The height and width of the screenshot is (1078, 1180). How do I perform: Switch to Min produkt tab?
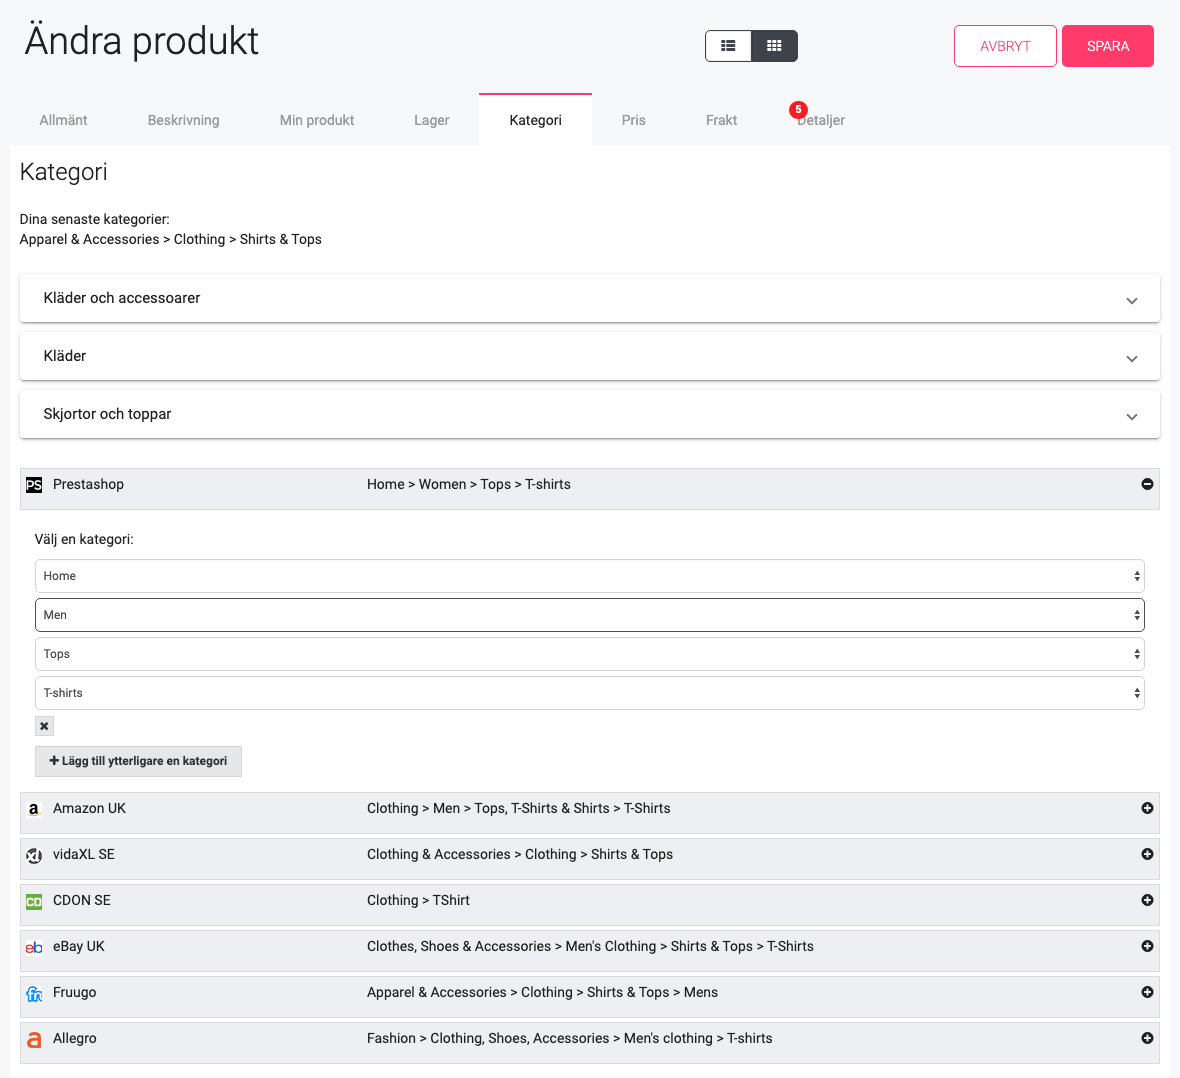click(317, 120)
